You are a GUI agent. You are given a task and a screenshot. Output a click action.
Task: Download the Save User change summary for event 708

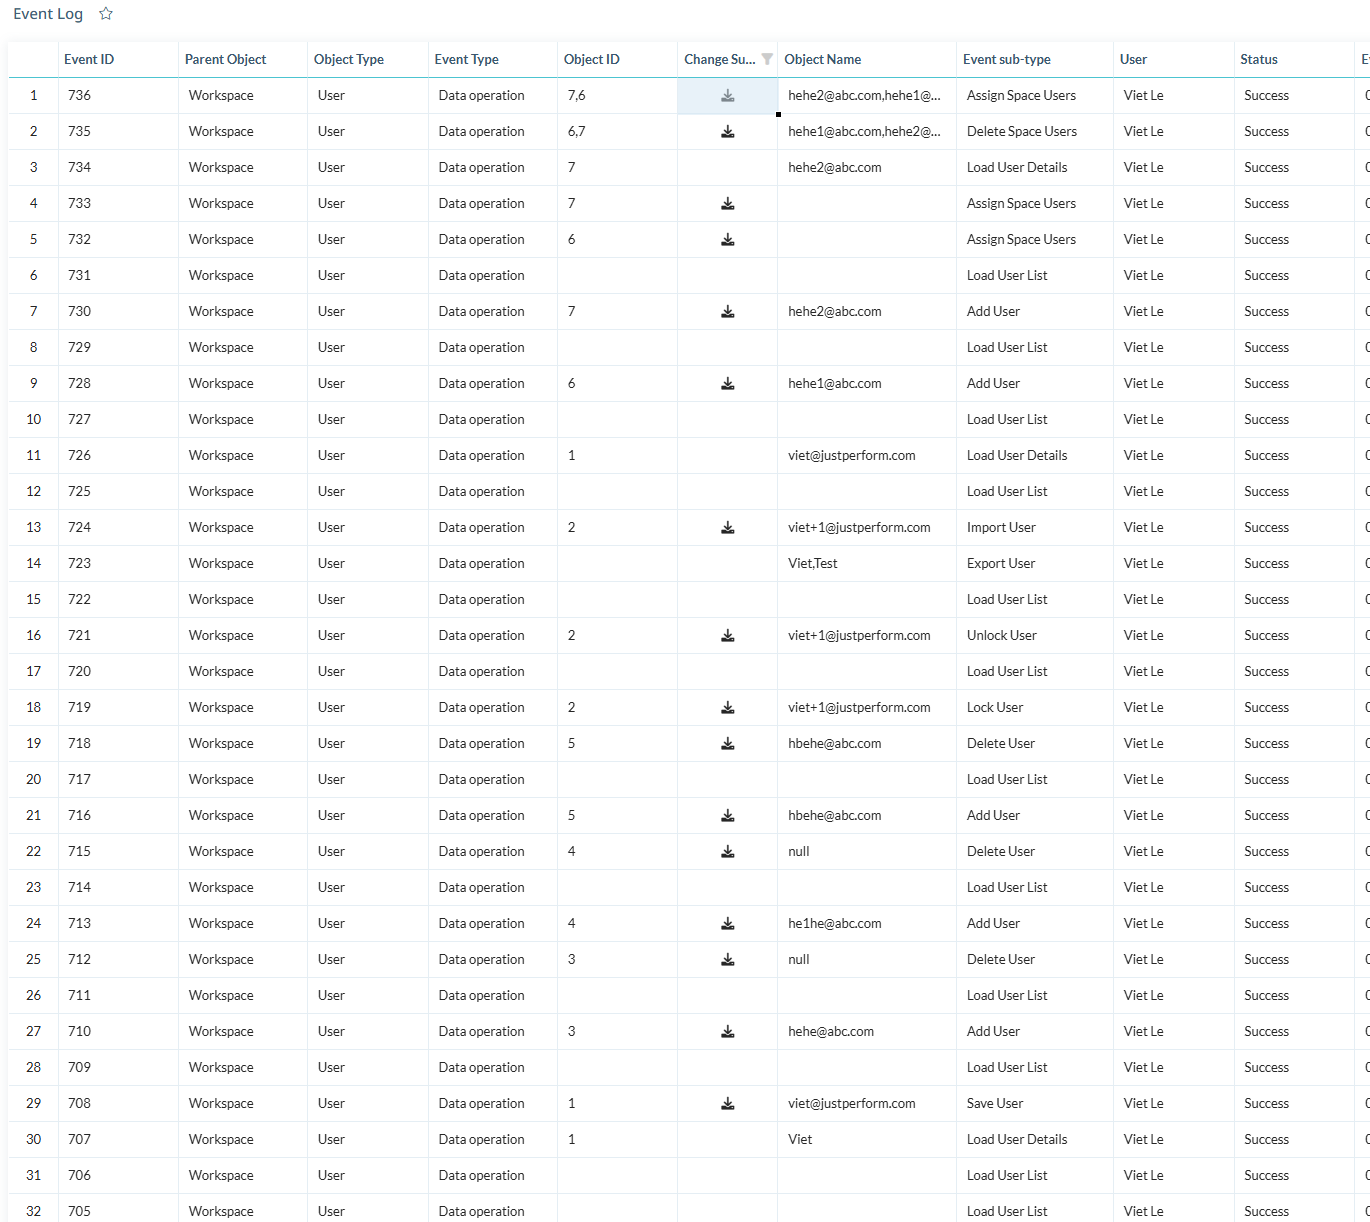pos(728,1103)
